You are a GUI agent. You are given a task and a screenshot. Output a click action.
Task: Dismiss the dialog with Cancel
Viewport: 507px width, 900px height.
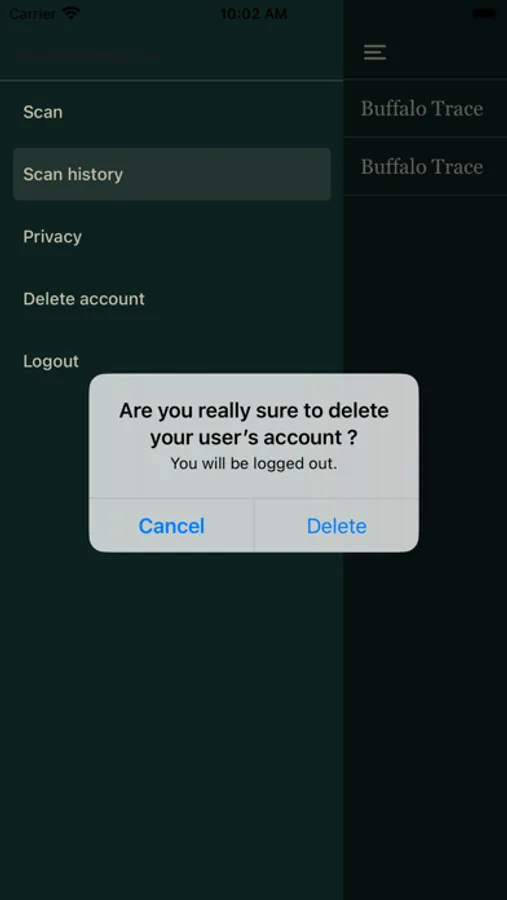click(x=172, y=526)
